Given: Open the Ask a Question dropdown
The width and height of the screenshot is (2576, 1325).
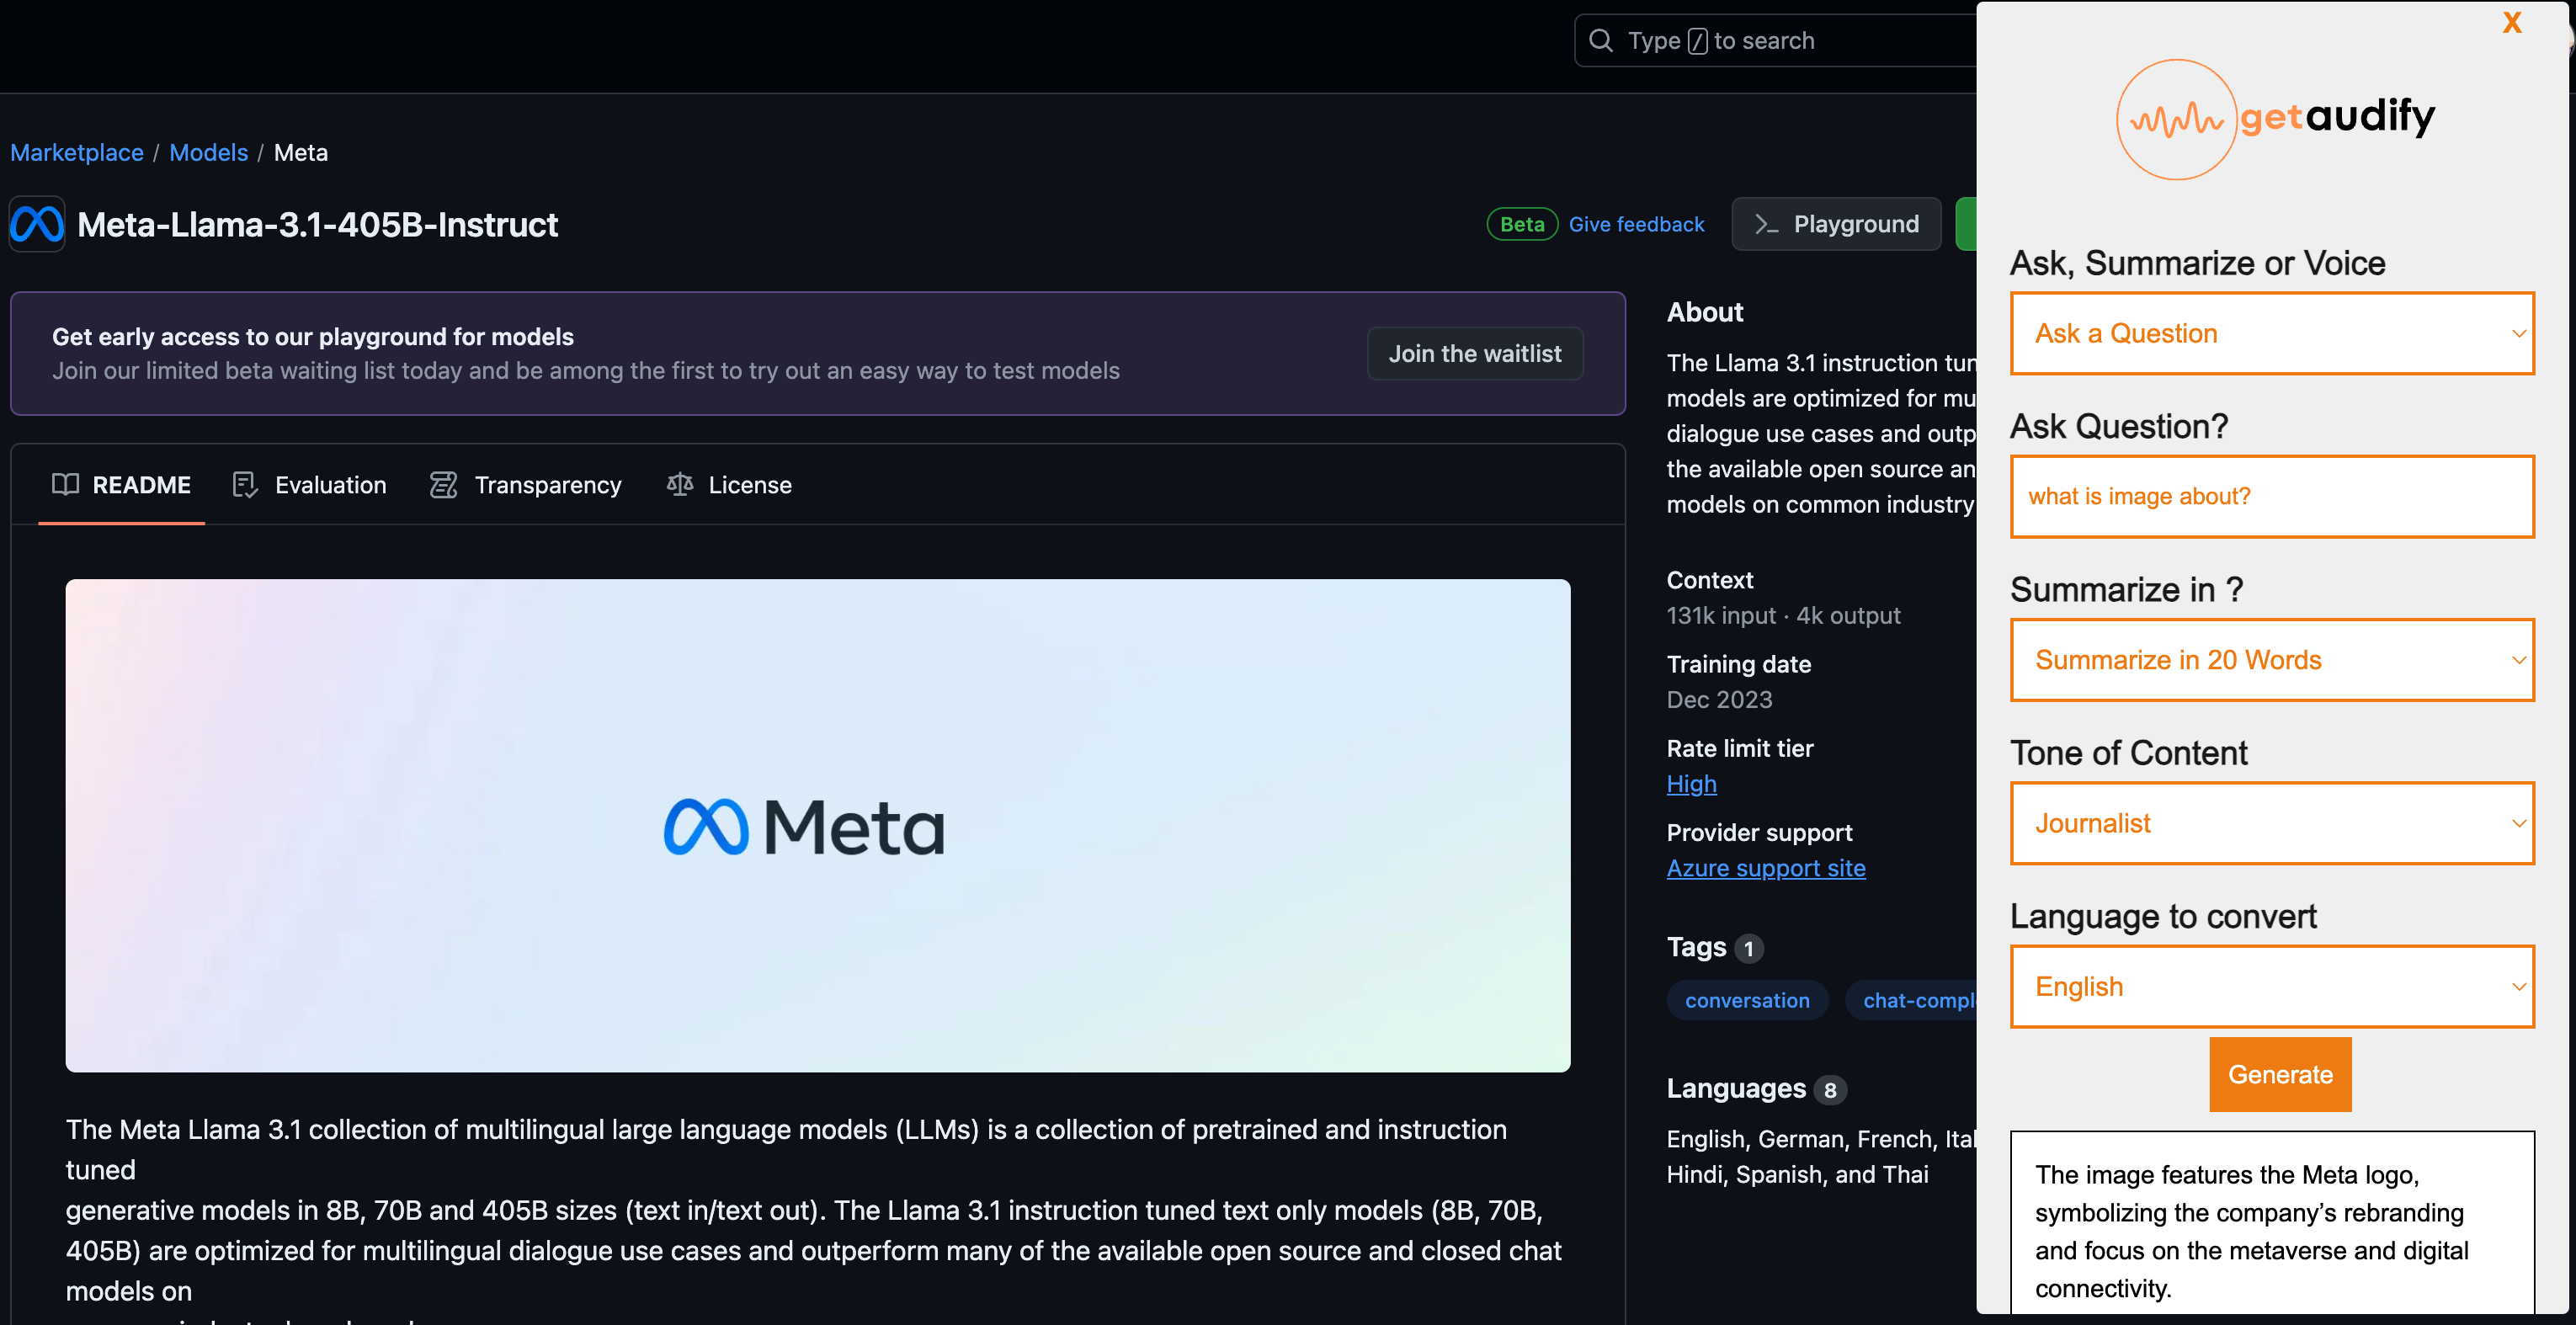Looking at the screenshot, I should tap(2272, 333).
